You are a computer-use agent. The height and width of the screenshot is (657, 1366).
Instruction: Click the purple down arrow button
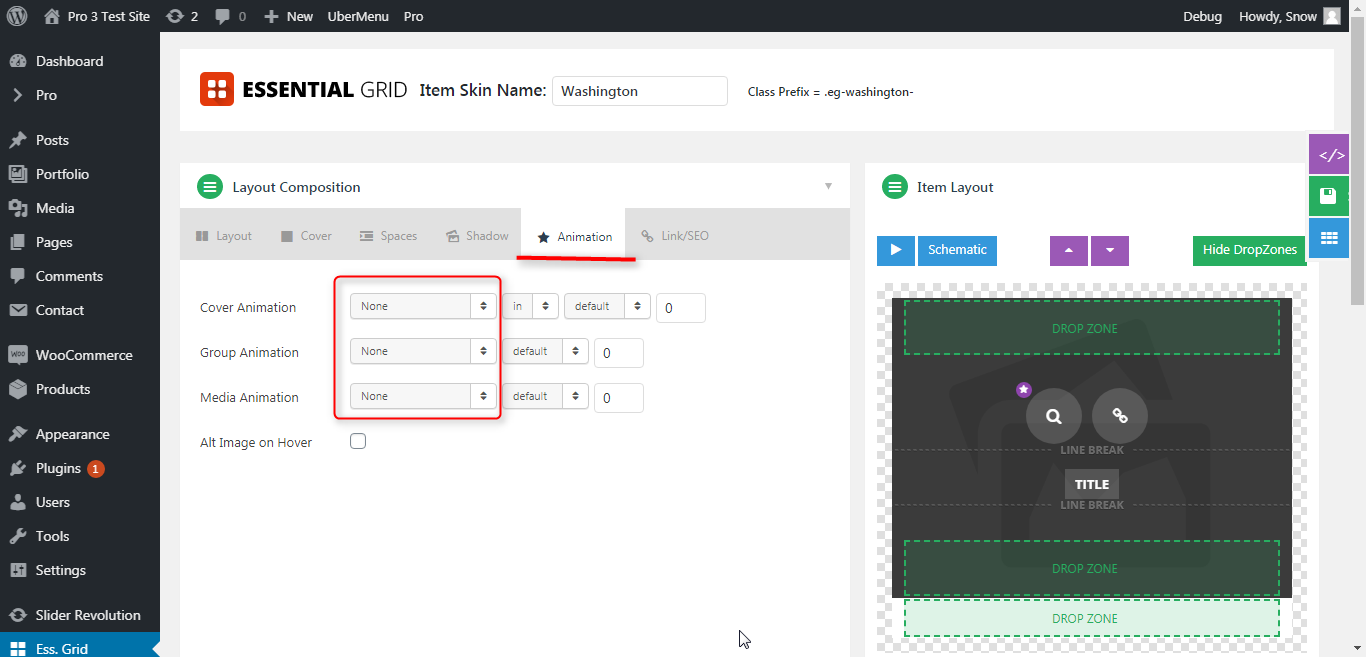click(x=1110, y=251)
